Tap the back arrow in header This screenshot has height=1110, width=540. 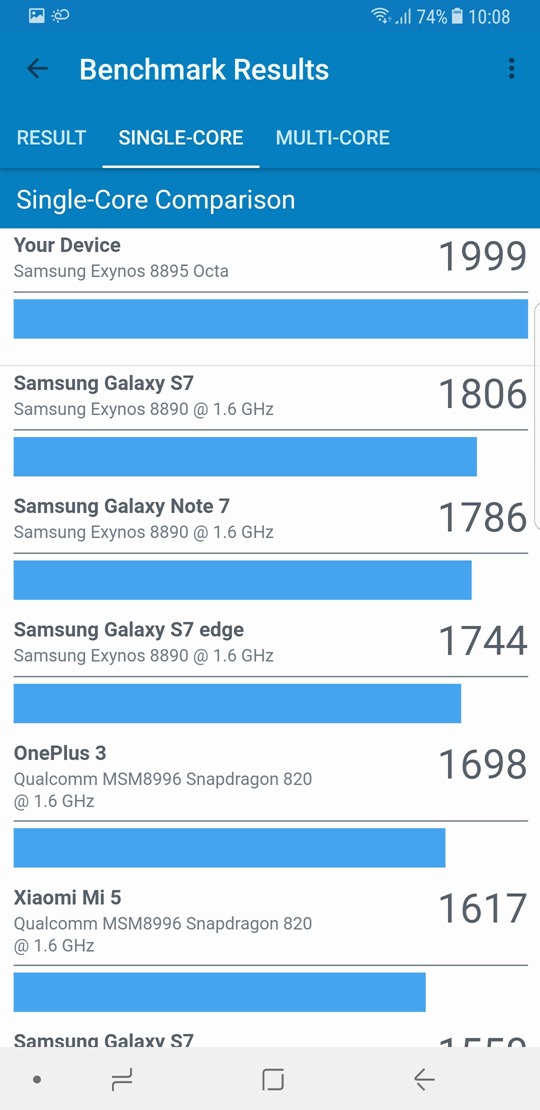pyautogui.click(x=37, y=69)
